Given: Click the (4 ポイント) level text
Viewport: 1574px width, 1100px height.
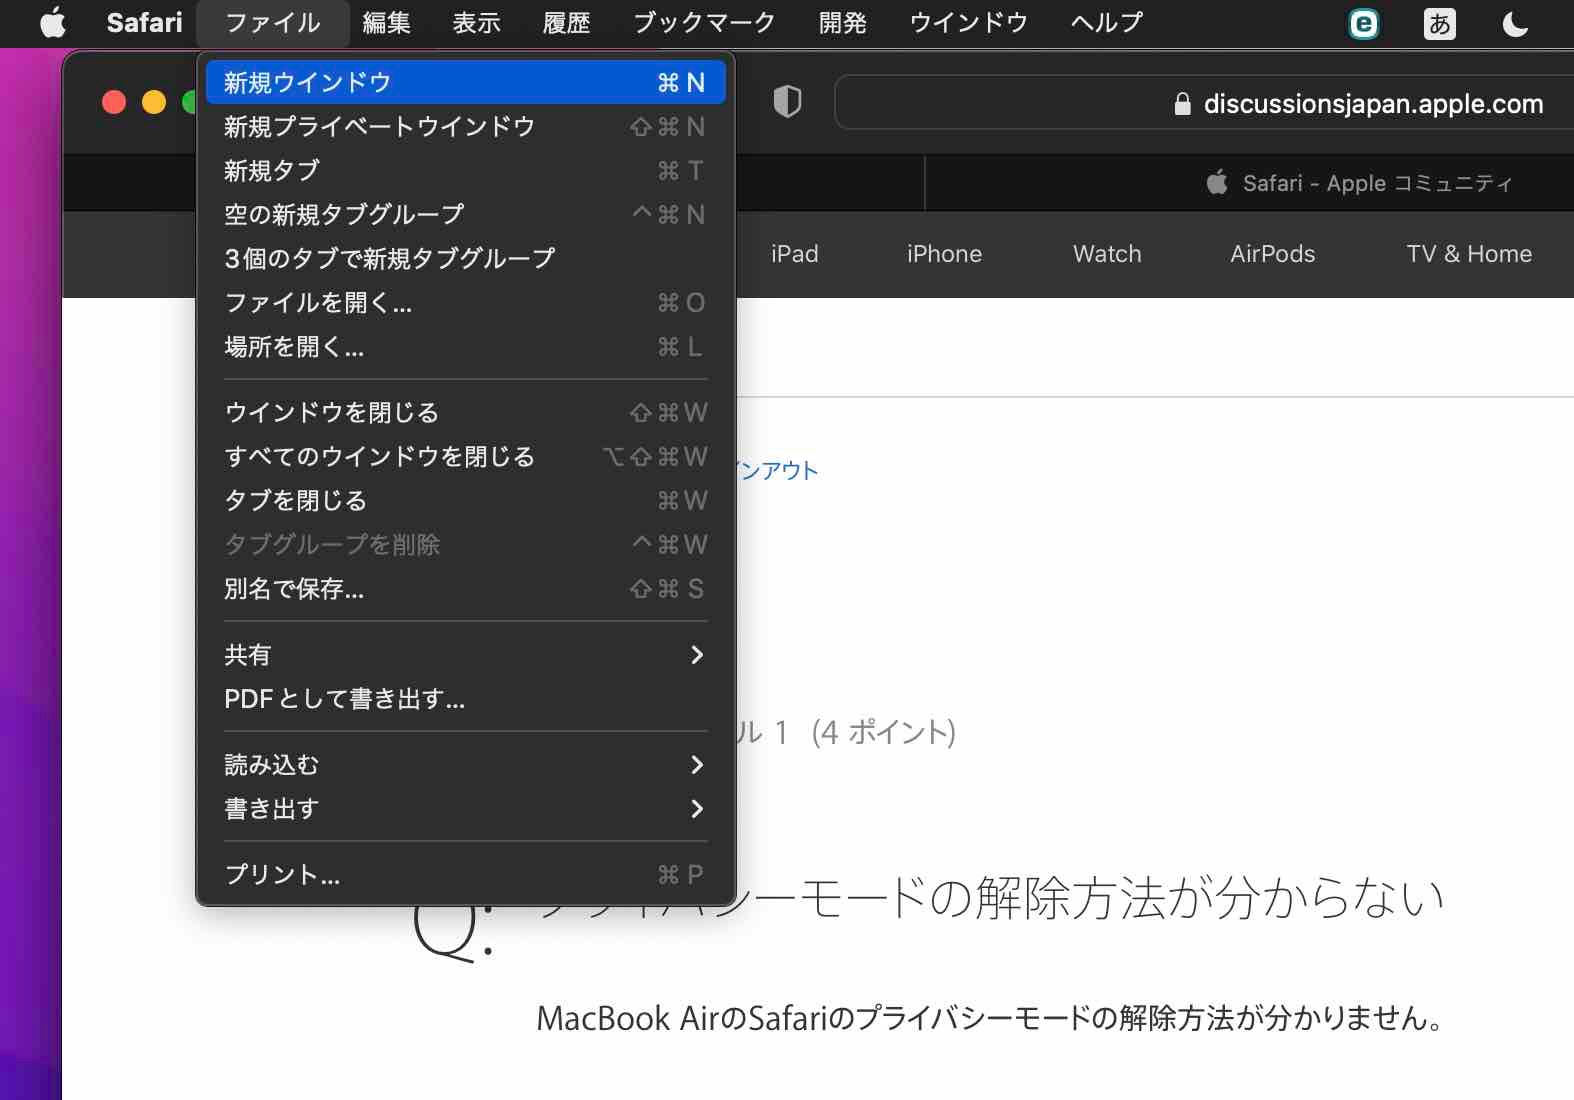Looking at the screenshot, I should coord(883,732).
